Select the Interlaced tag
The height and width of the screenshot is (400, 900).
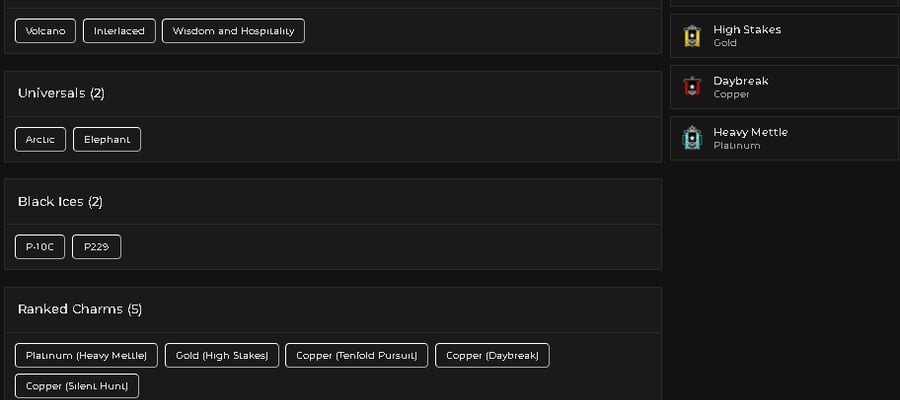(x=119, y=31)
